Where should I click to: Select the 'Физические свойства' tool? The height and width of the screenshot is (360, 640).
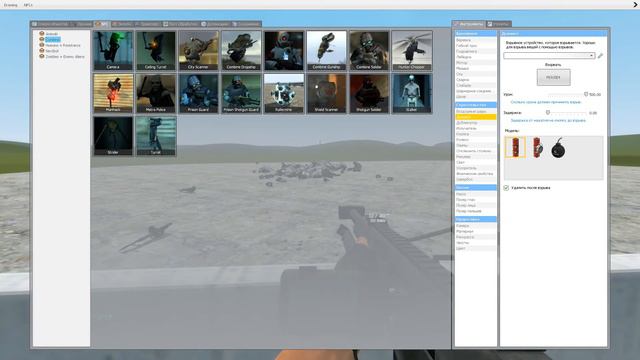[476, 174]
